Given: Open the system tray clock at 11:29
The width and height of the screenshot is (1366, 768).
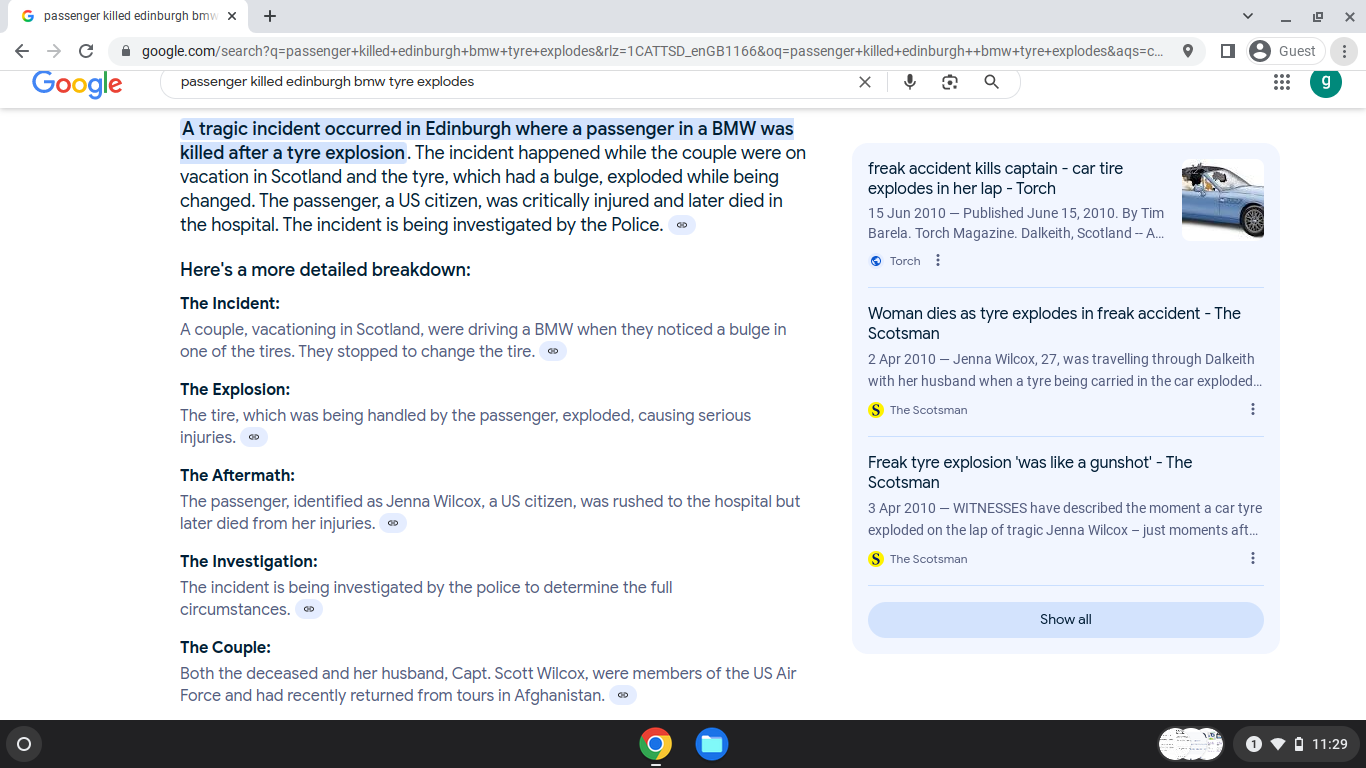Looking at the screenshot, I should coord(1330,744).
